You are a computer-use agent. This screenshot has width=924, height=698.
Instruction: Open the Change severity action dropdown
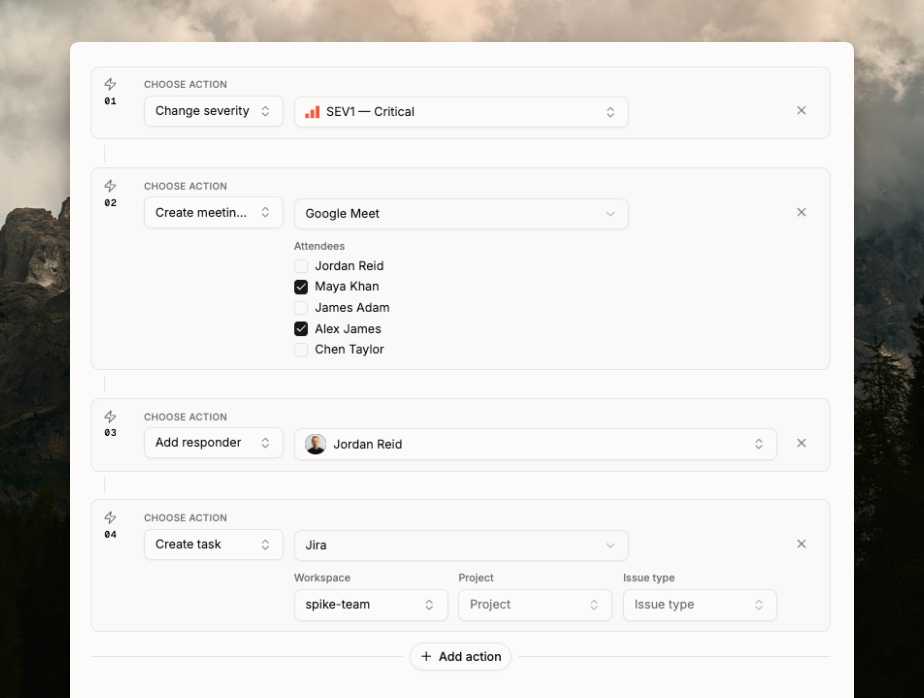click(x=213, y=111)
